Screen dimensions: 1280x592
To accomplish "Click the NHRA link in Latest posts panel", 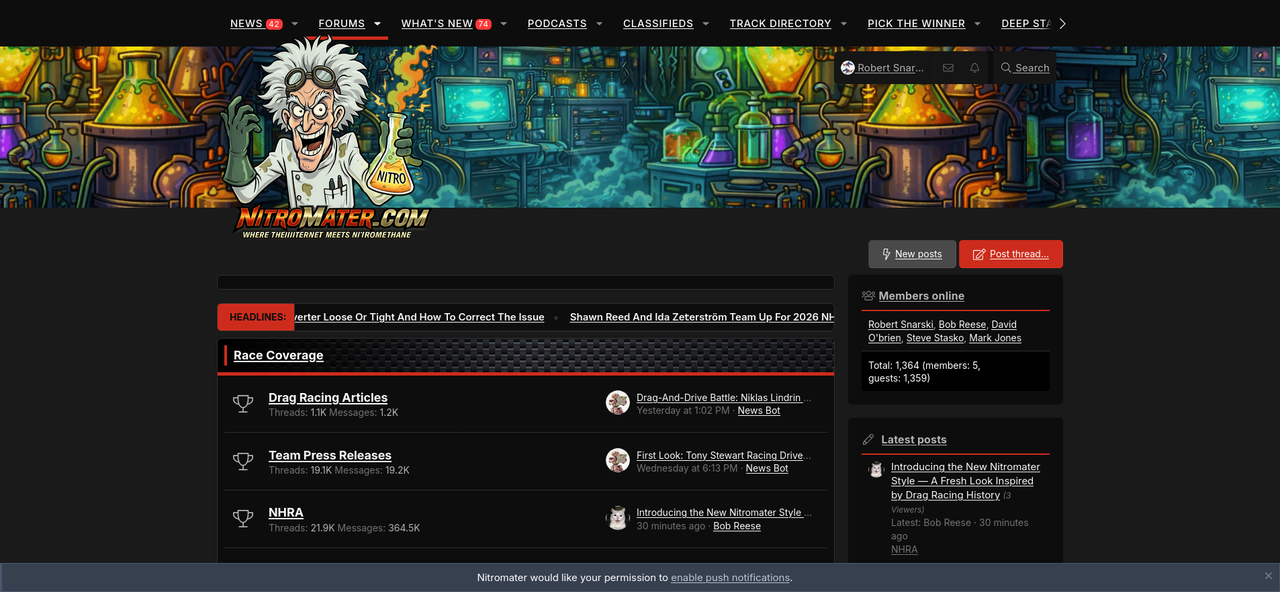I will 904,550.
